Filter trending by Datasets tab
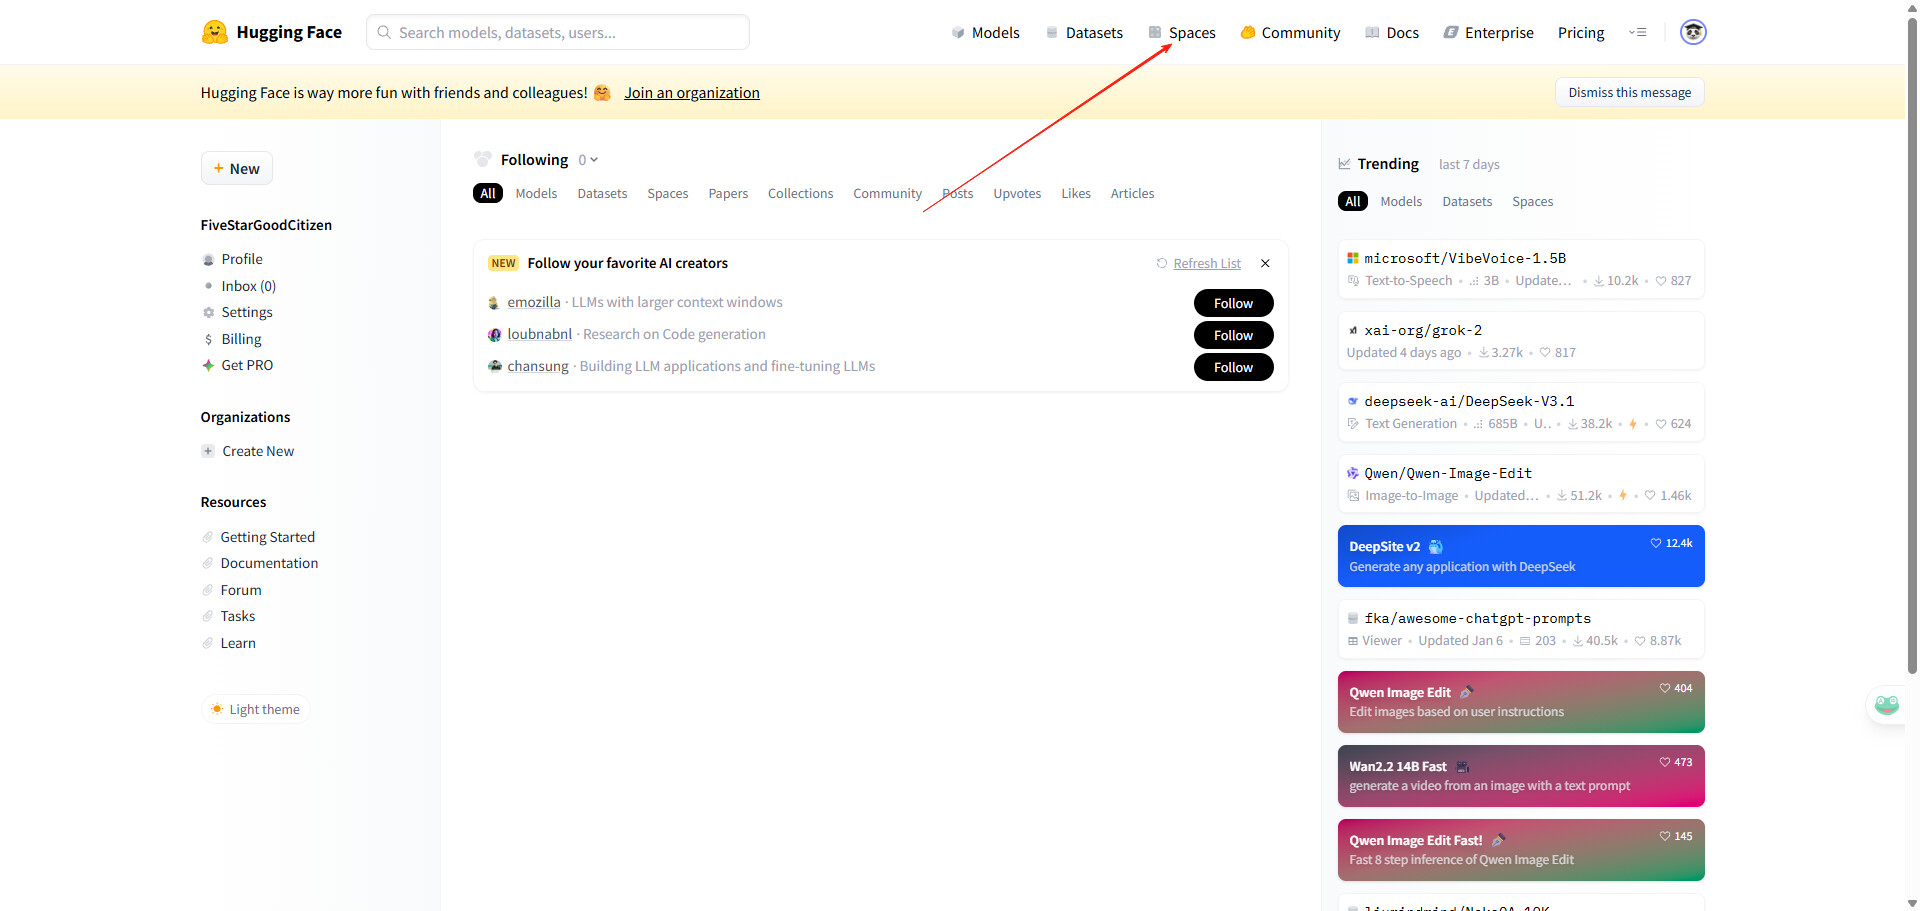The width and height of the screenshot is (1920, 911). [1466, 201]
